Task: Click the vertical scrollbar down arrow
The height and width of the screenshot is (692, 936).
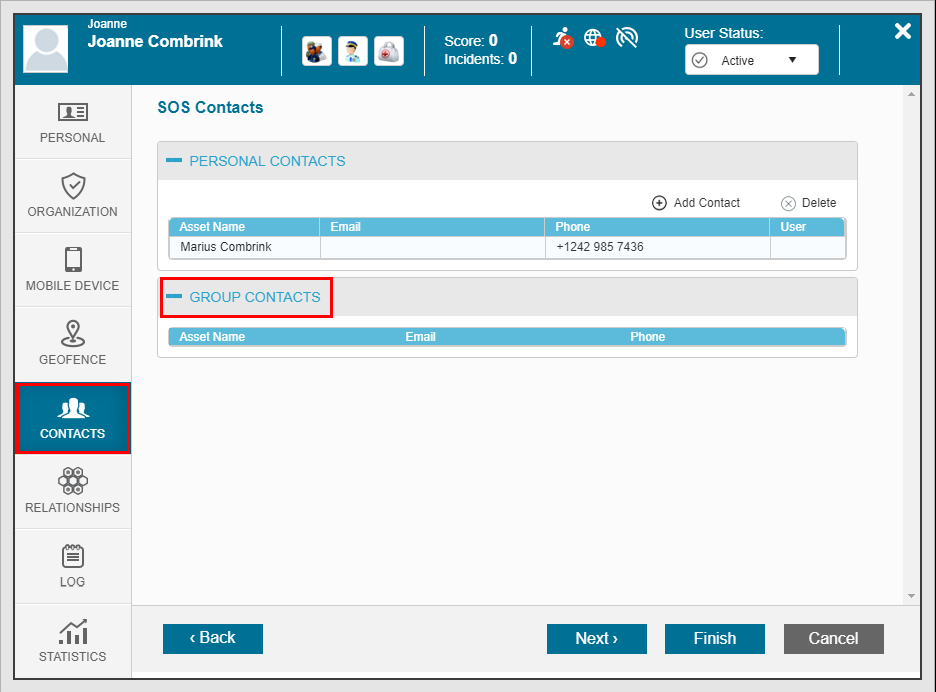Action: (911, 595)
